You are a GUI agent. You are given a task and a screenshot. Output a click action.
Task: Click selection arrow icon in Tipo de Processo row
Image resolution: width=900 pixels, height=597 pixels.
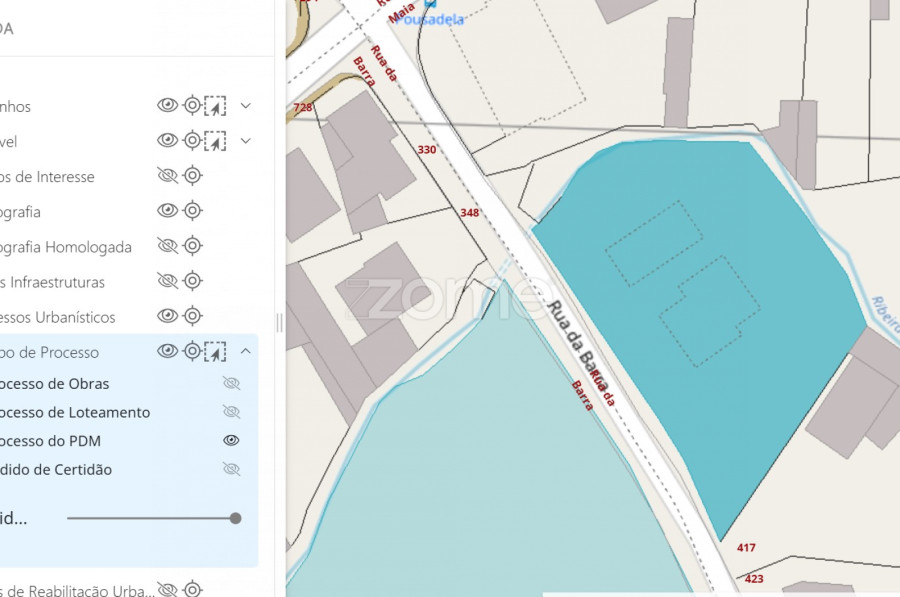click(215, 351)
